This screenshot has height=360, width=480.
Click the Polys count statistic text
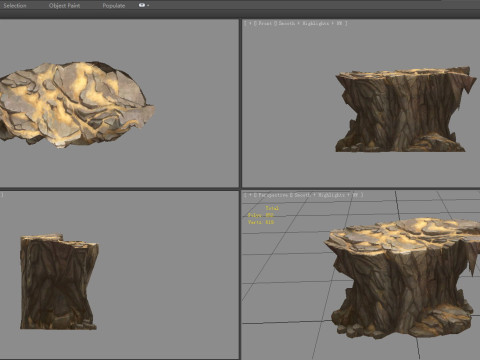click(261, 215)
